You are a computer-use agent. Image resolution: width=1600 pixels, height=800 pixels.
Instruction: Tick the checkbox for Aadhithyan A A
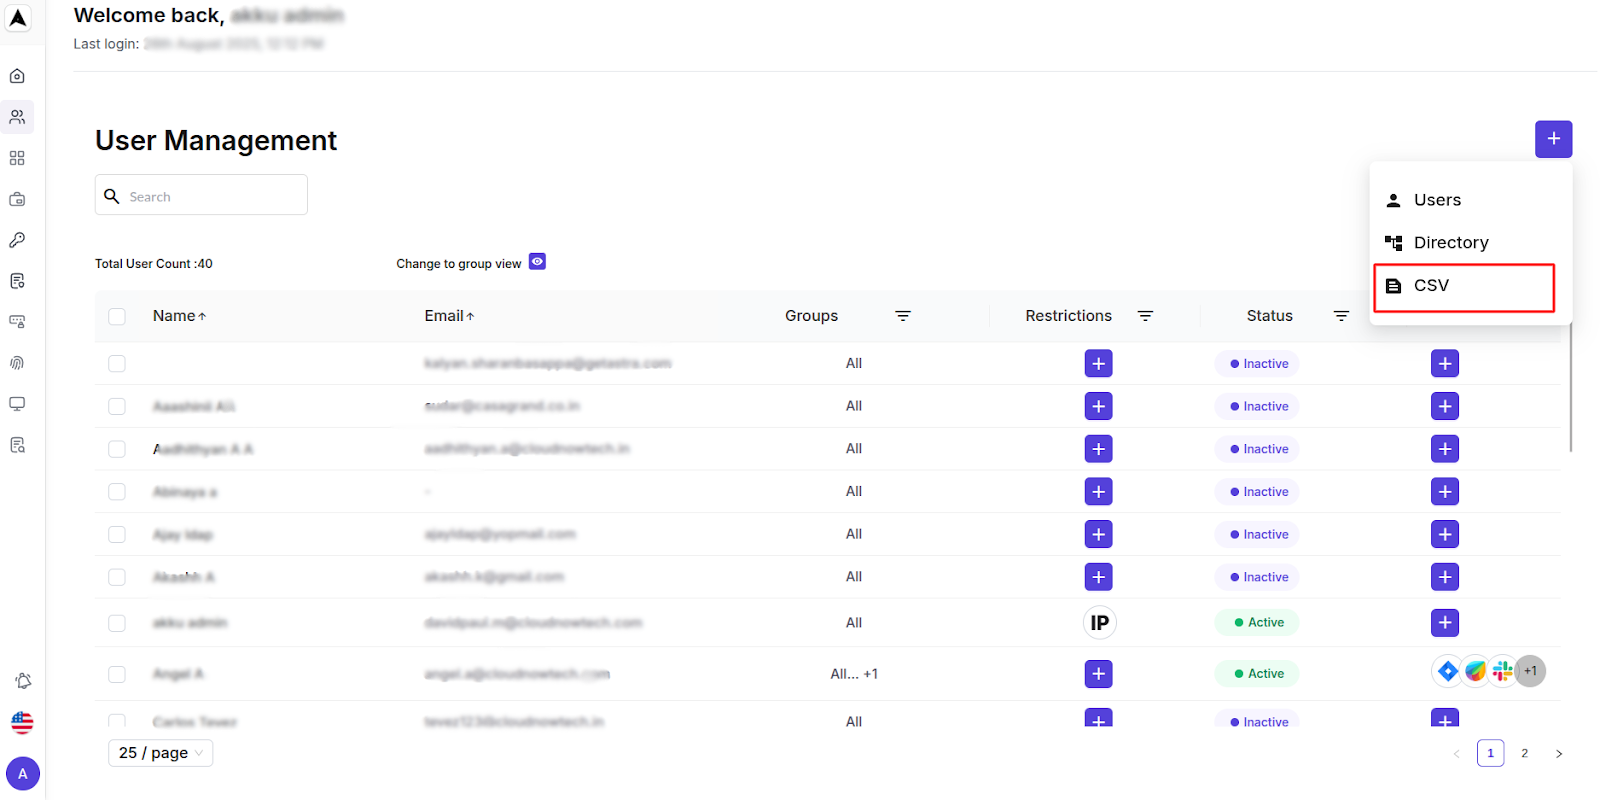117,449
